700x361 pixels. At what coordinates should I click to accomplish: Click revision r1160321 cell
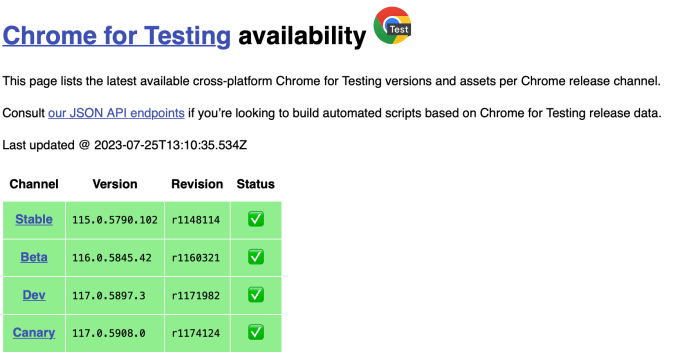tap(197, 258)
